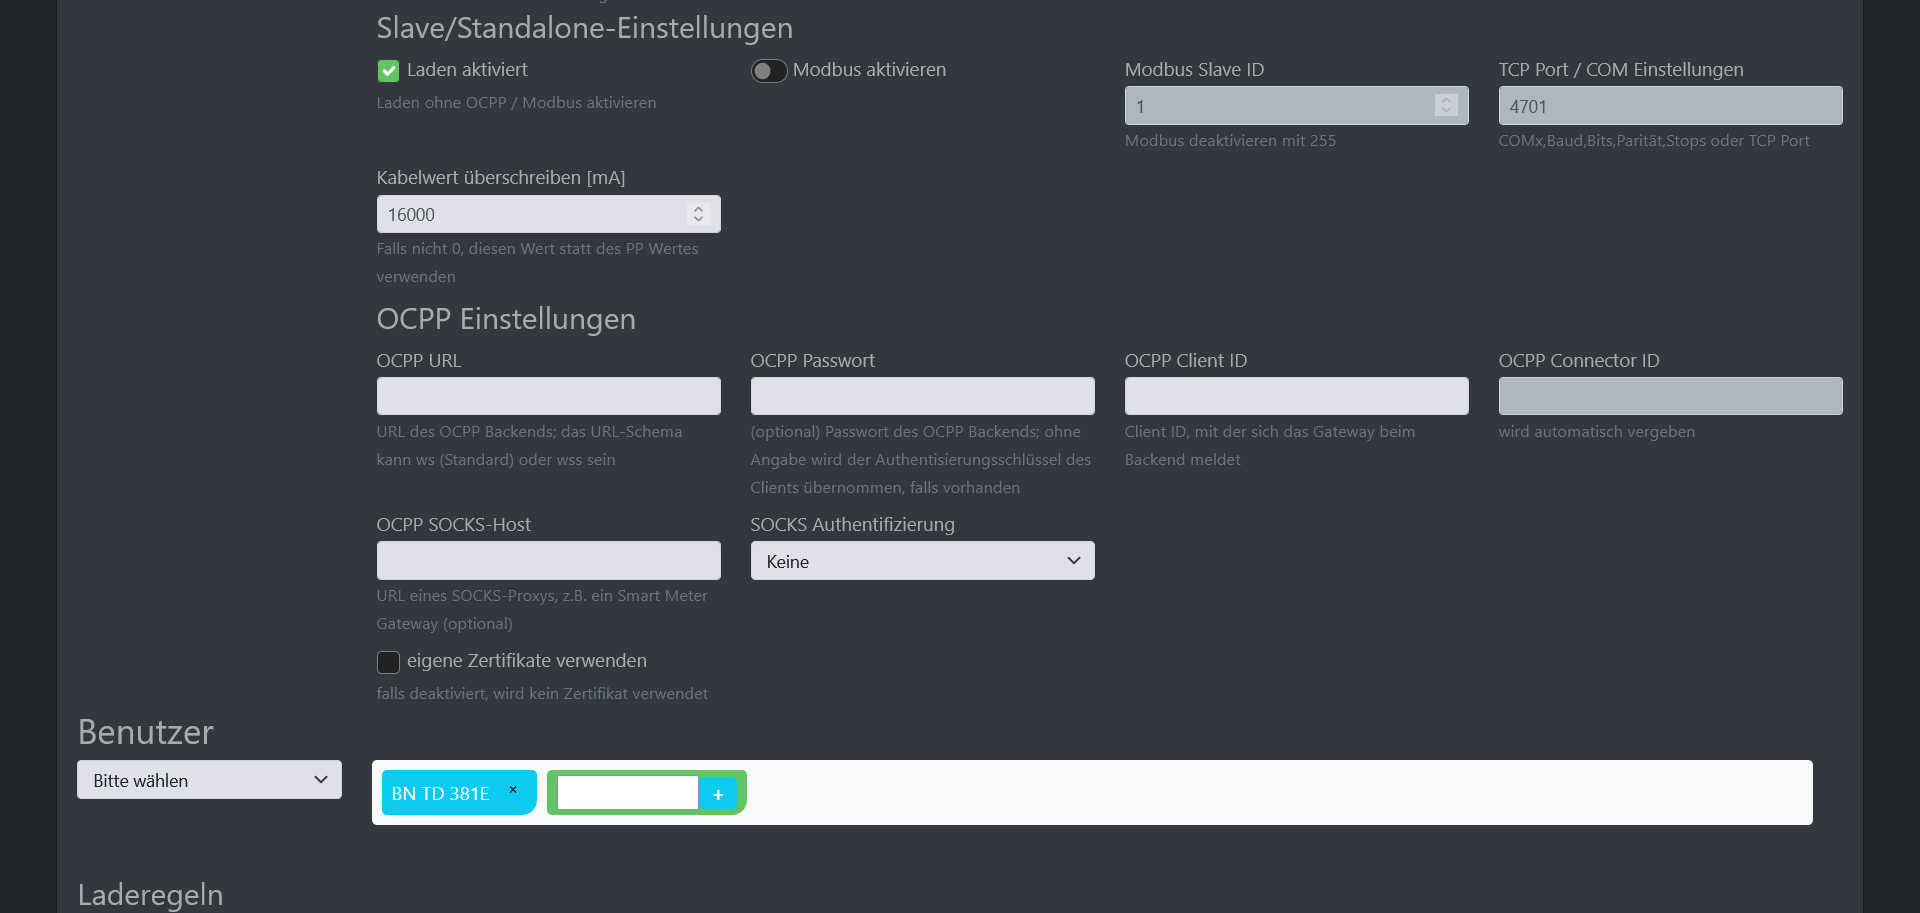Uncheck the Laden aktiviert checkbox
Image resolution: width=1920 pixels, height=913 pixels.
coord(388,71)
